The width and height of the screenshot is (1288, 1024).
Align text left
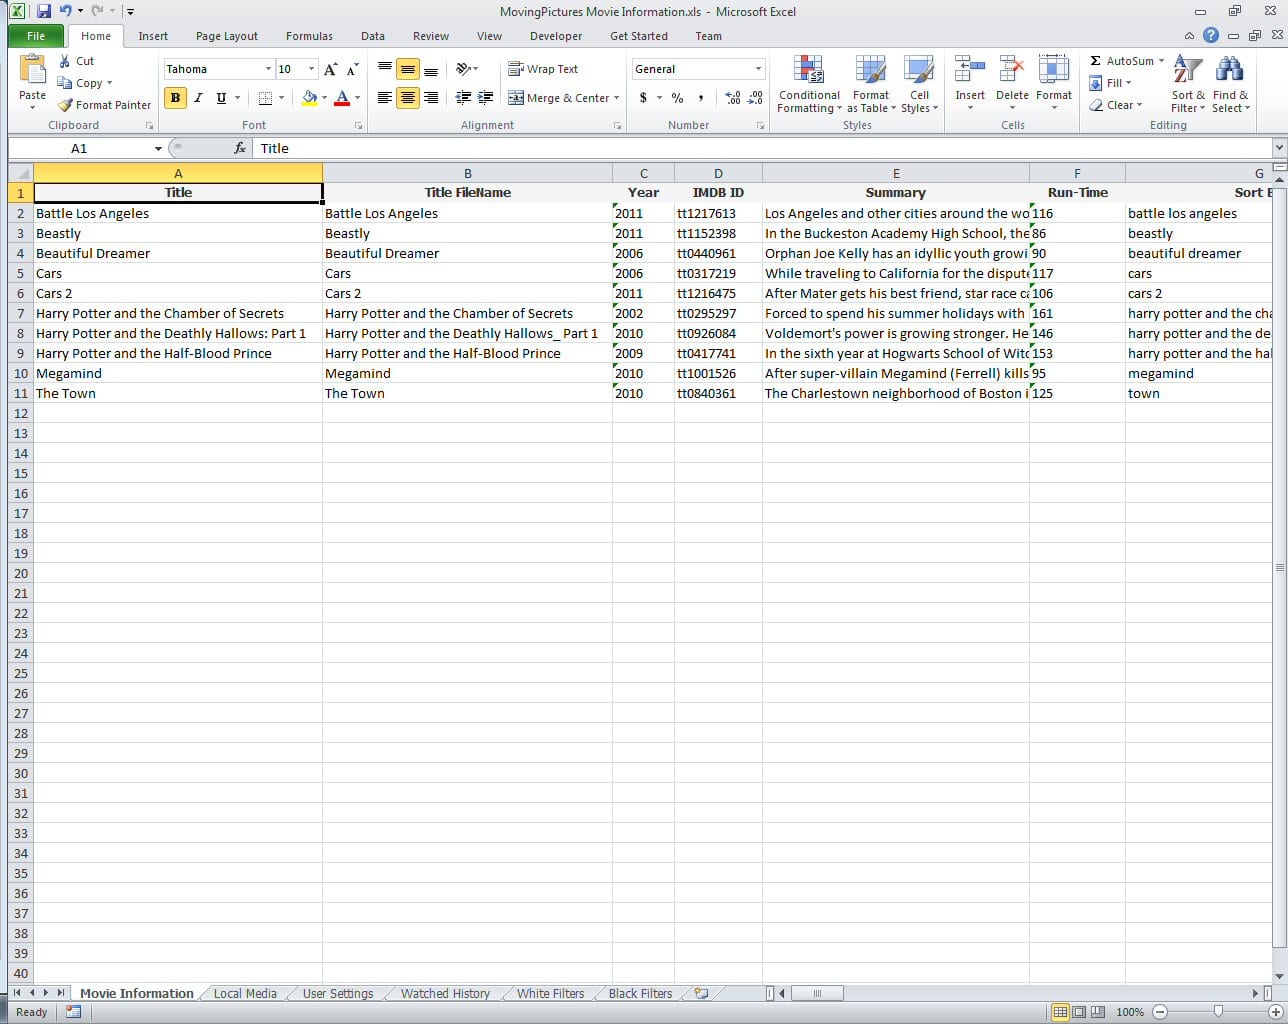pos(385,98)
